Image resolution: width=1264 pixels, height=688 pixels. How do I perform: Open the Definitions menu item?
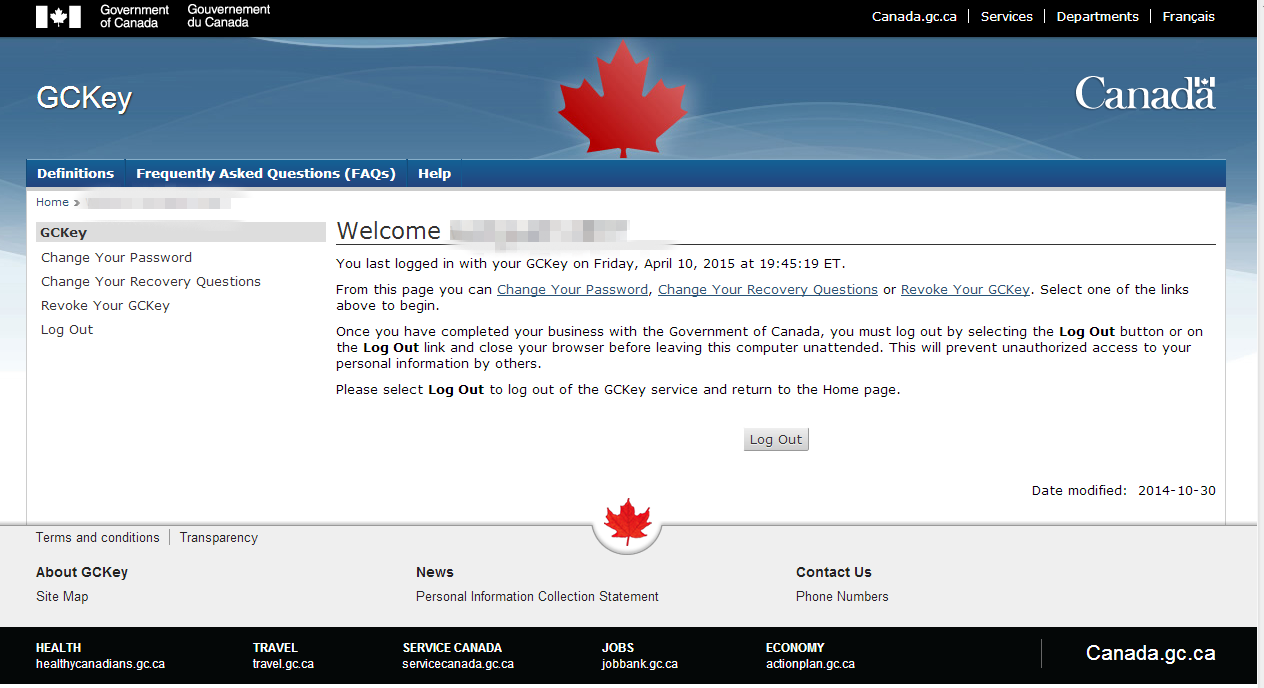tap(76, 173)
